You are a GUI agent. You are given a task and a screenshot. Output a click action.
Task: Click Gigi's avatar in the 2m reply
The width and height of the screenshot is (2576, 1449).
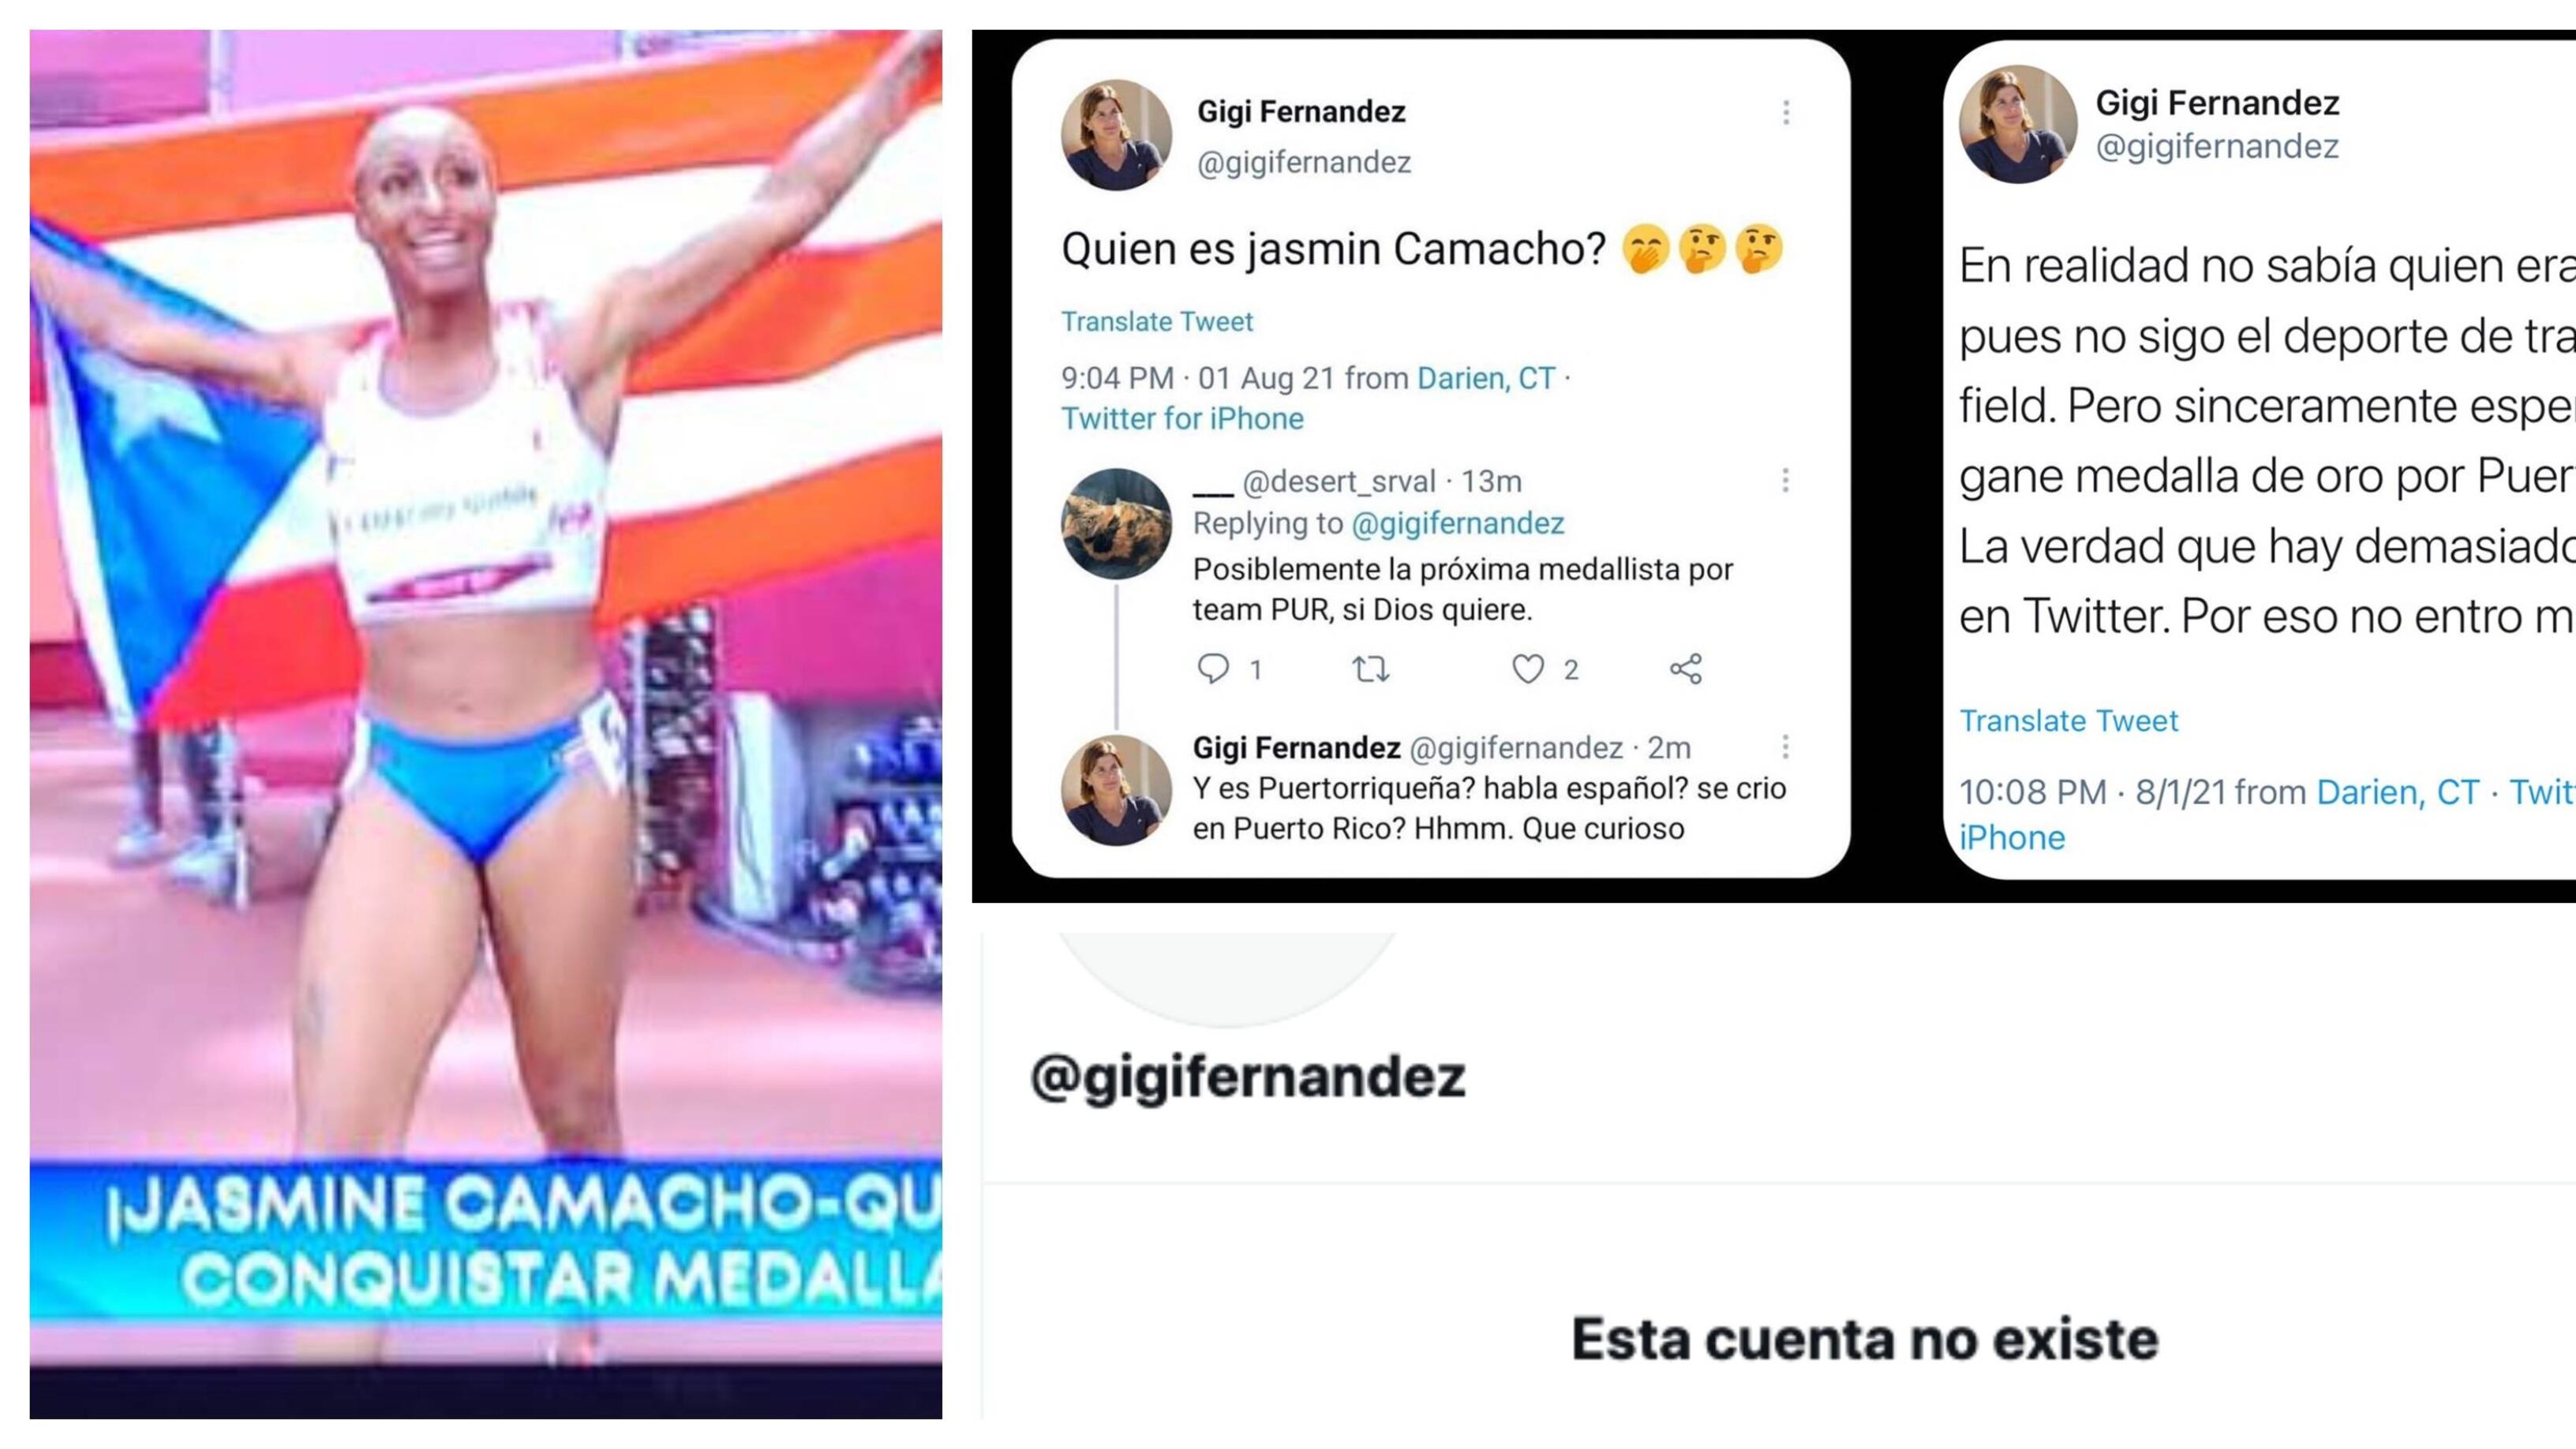click(x=1116, y=790)
